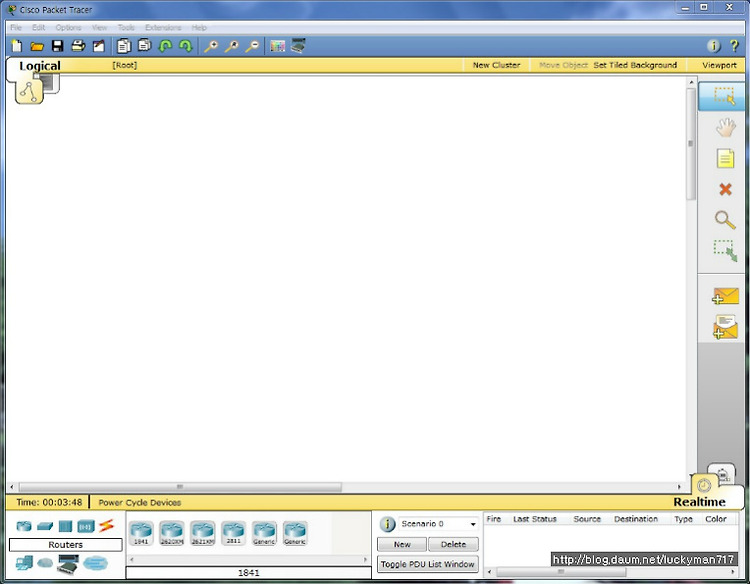Select the Connections lightning bolt icon
Screen dimensions: 750x584
coord(106,526)
